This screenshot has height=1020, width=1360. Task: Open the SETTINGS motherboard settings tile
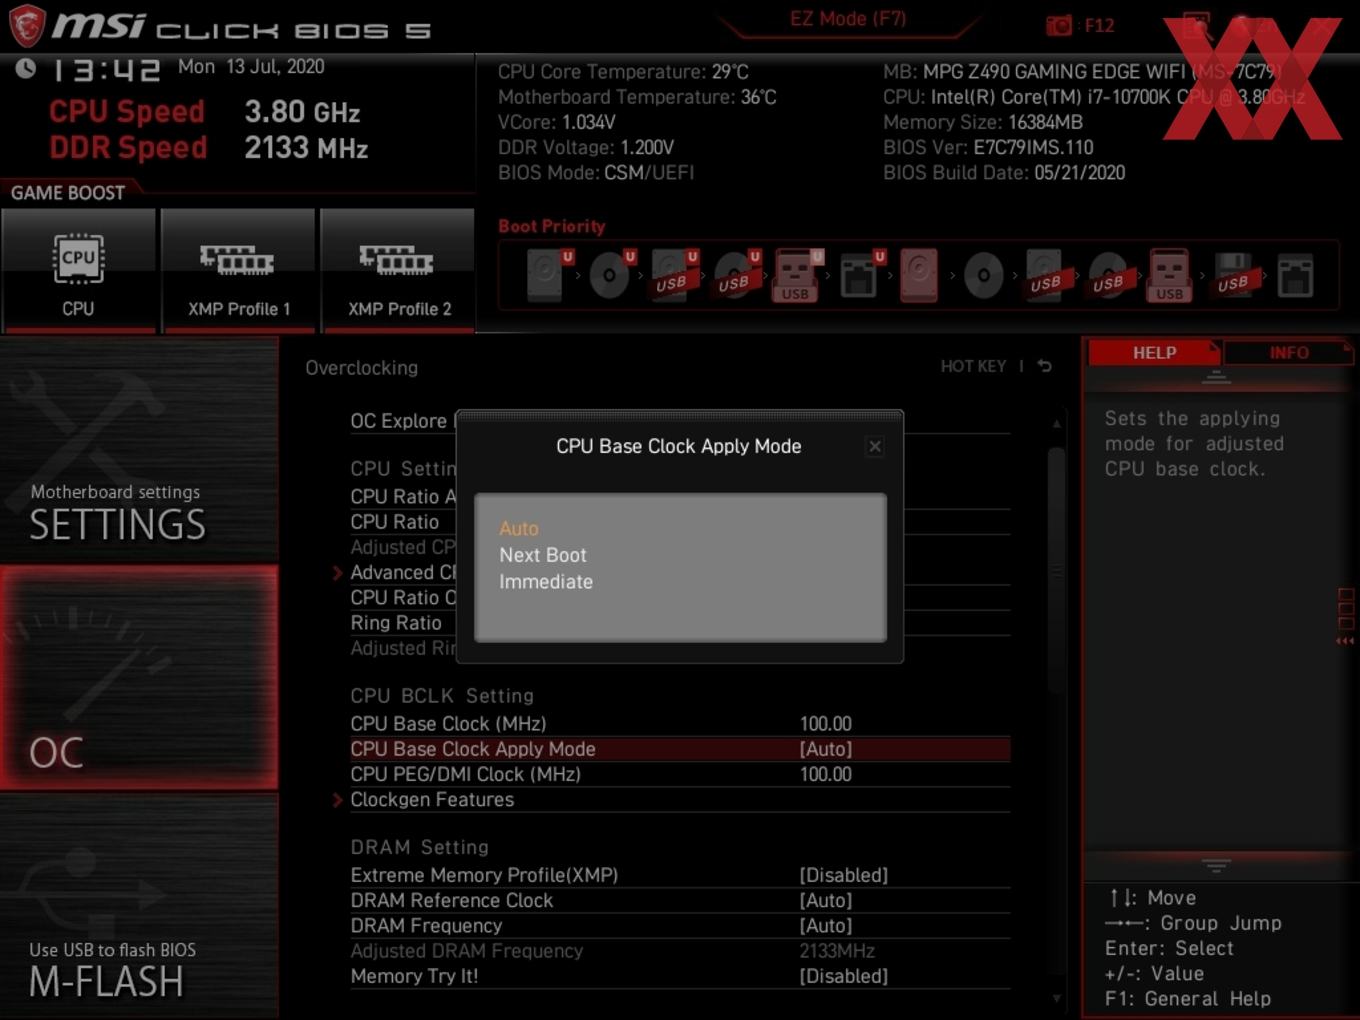coord(139,449)
